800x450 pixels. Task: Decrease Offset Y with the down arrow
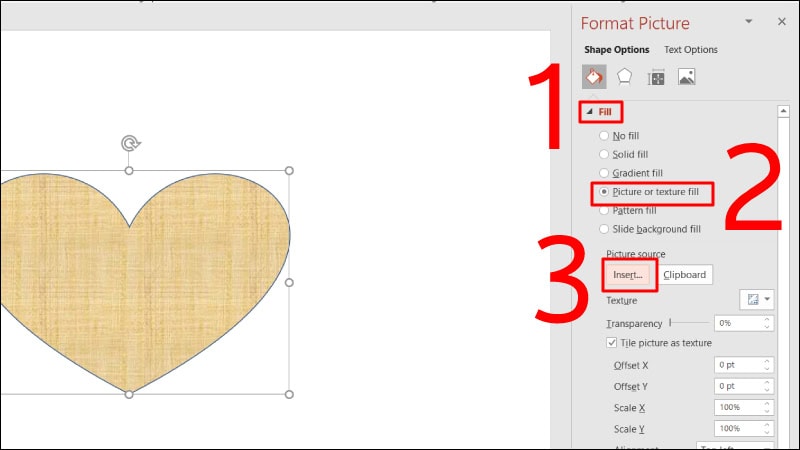pos(767,390)
